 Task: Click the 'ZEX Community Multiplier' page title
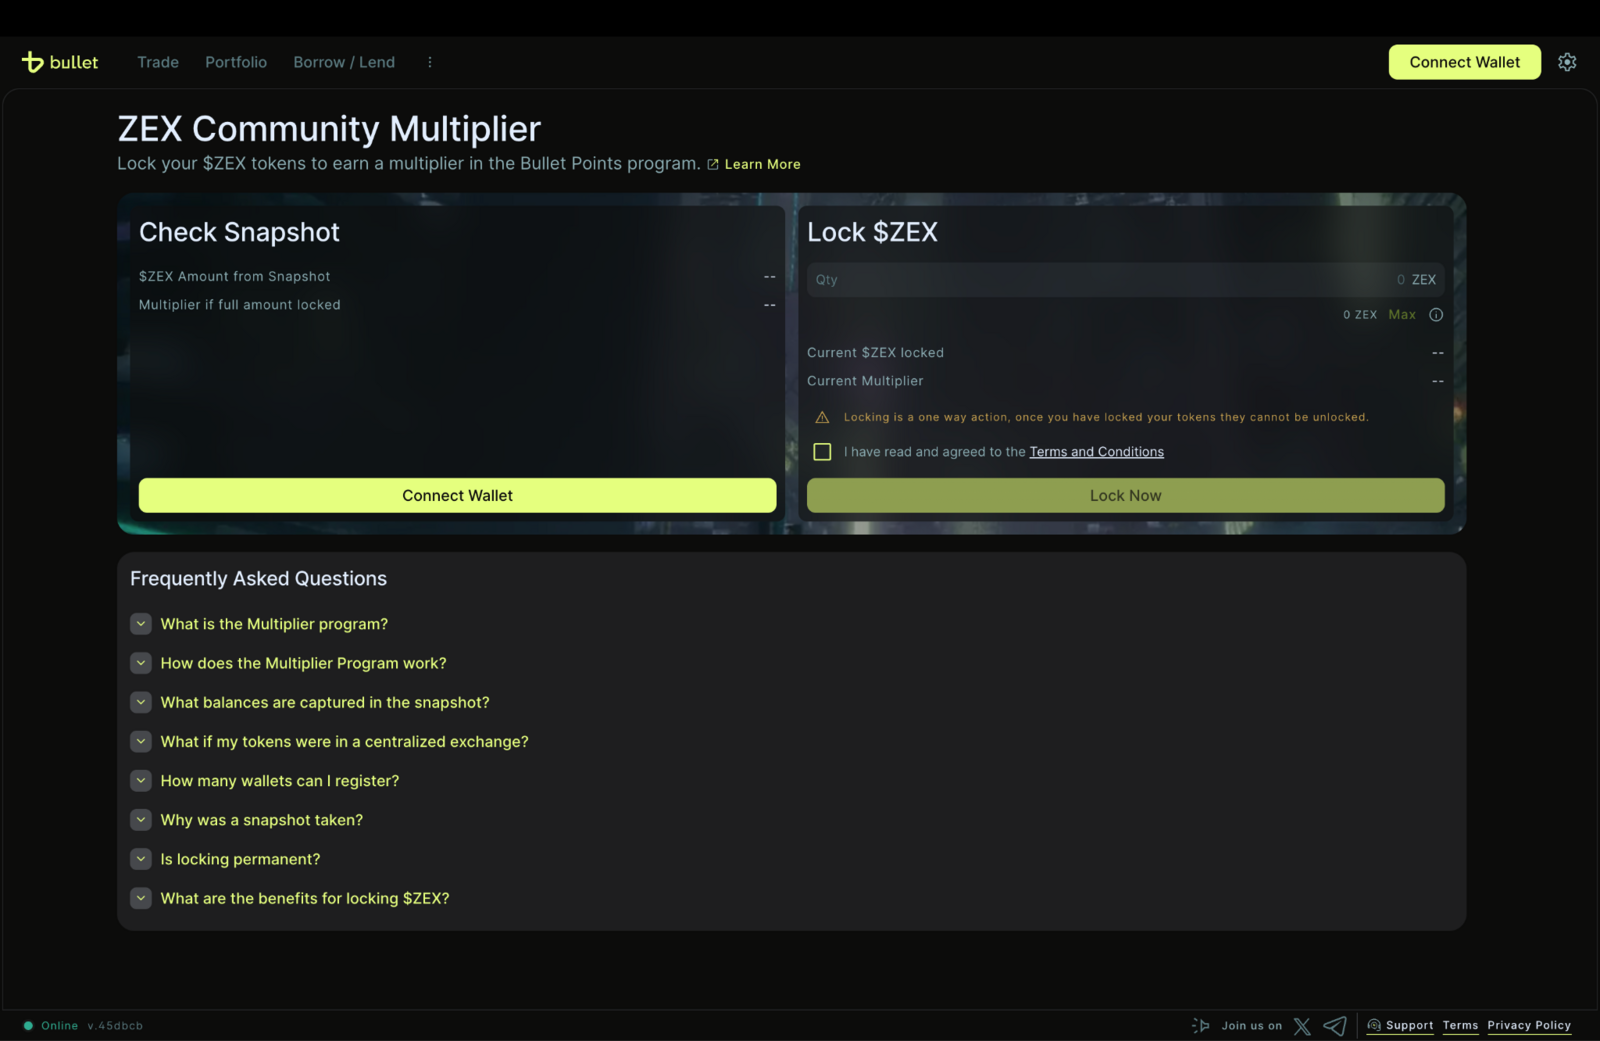click(329, 129)
